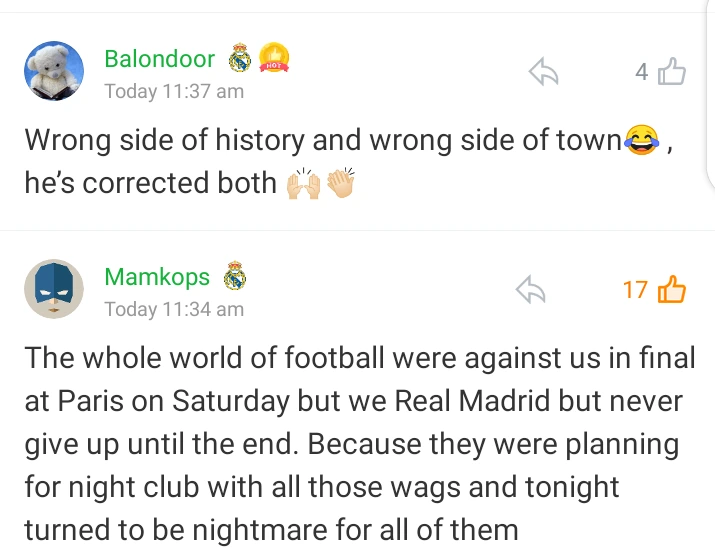Reply to Mamkops' comment using the arrow
Screen dimensions: 715x555
(530, 290)
